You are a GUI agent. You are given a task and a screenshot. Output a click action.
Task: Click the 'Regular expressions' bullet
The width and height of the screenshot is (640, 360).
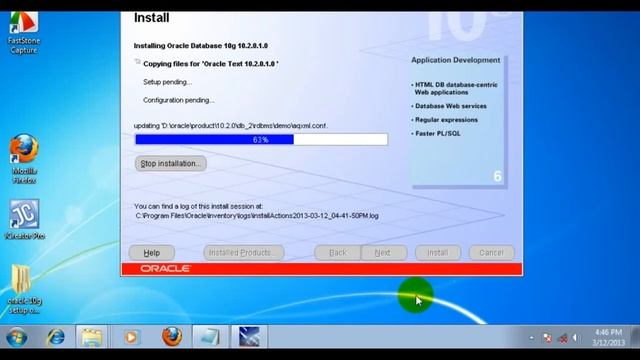coord(444,120)
